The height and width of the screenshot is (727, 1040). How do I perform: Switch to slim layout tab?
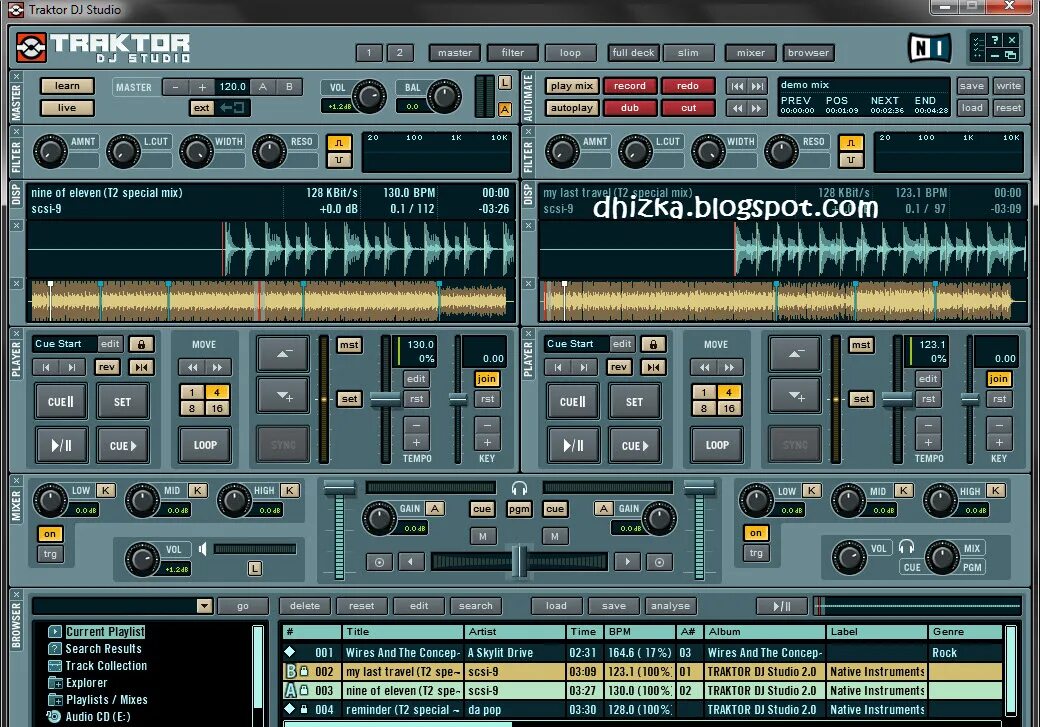tap(688, 53)
